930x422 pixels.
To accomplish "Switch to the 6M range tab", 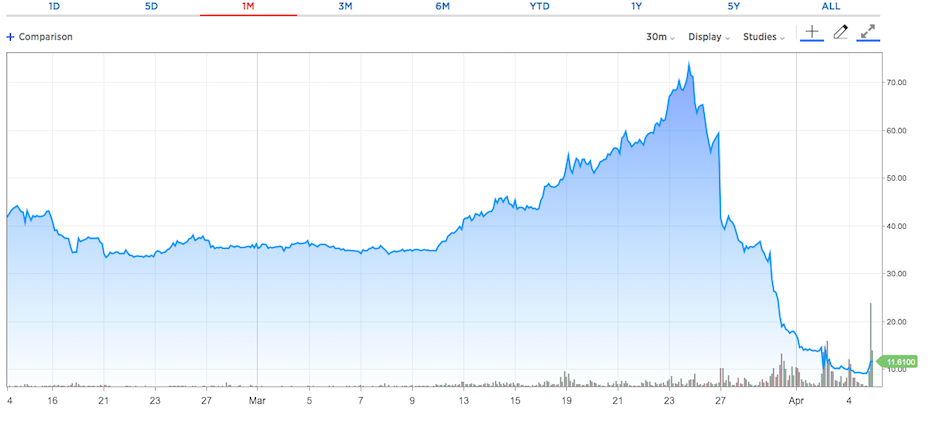I will click(x=442, y=7).
